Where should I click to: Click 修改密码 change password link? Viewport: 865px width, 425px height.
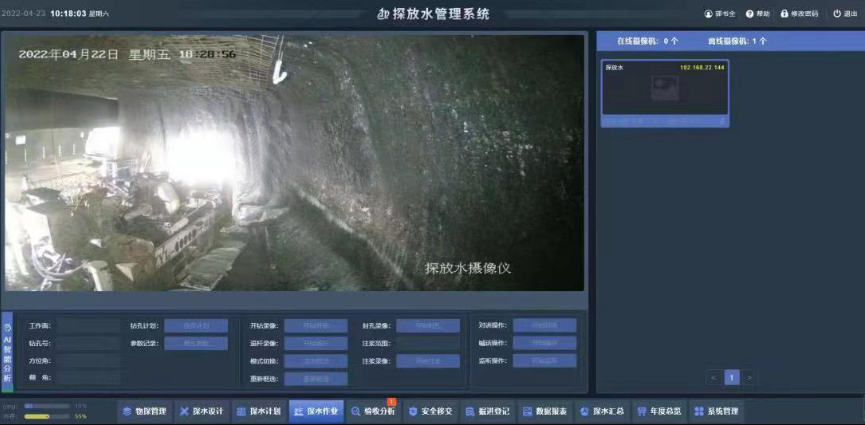point(799,14)
